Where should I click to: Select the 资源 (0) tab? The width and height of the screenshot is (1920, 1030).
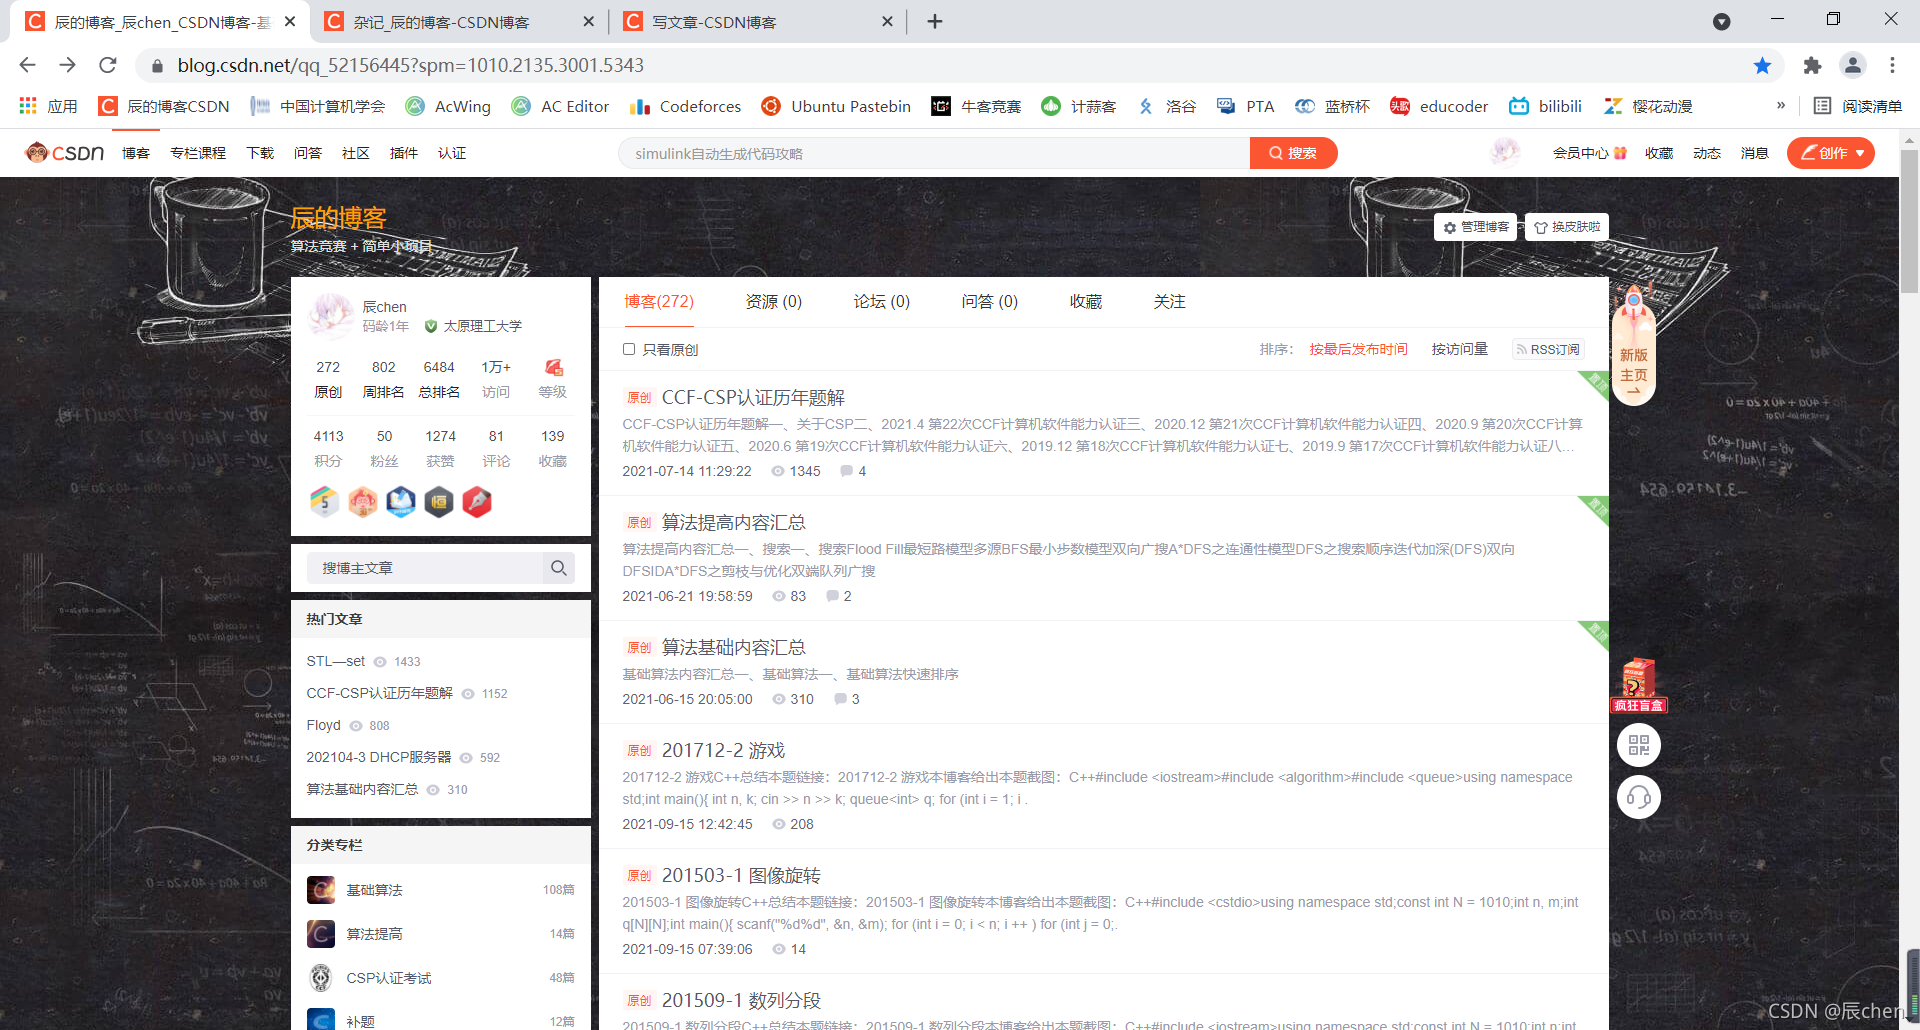pyautogui.click(x=773, y=301)
